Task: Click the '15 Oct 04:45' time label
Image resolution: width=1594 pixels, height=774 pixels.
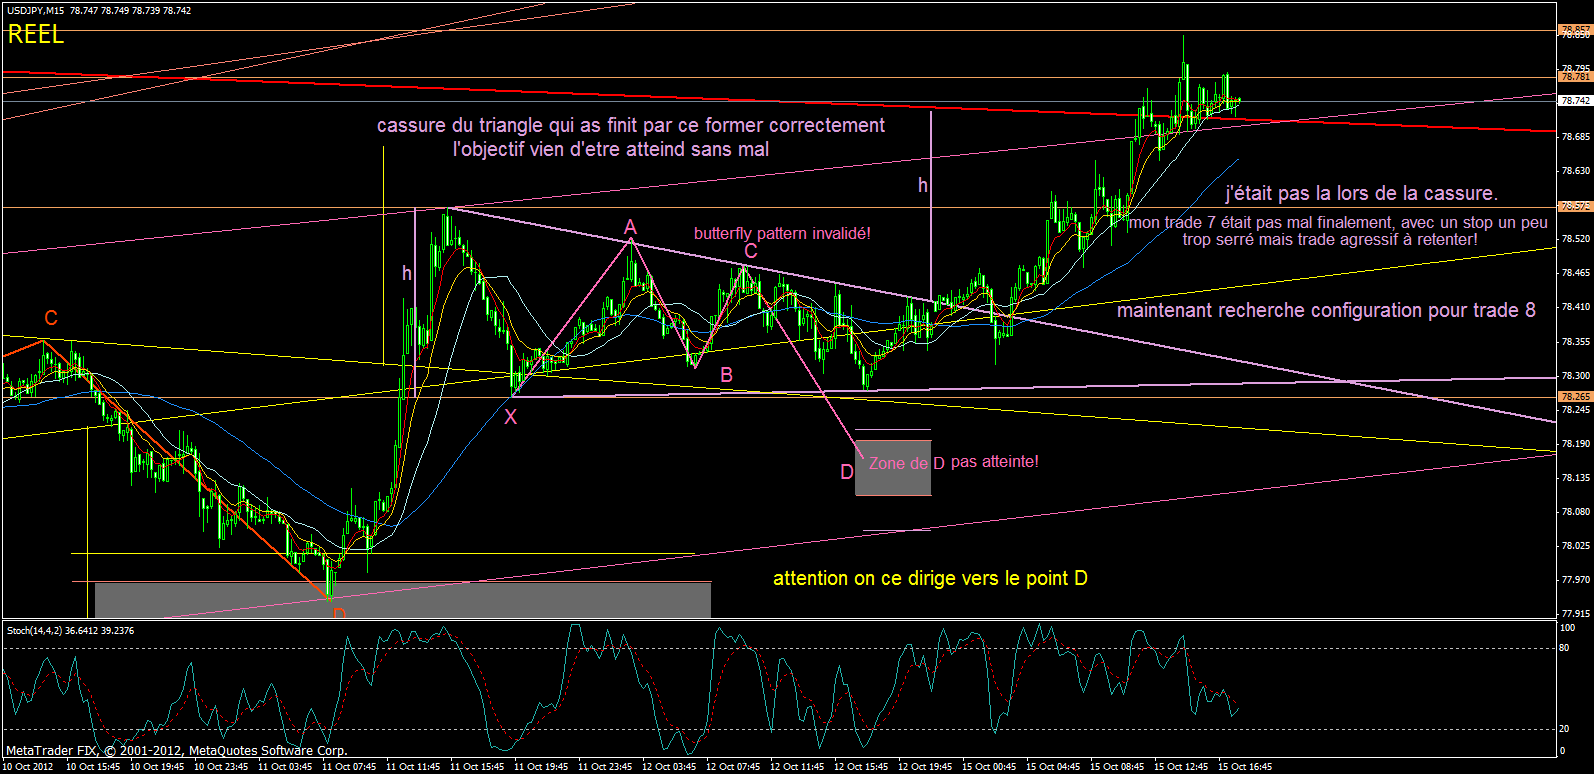Action: [x=1053, y=767]
